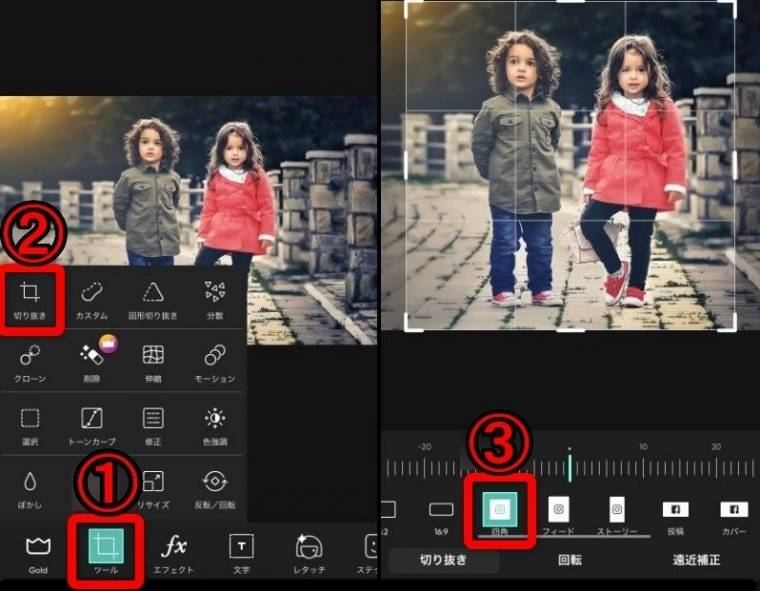The image size is (760, 591).
Task: Select the 分散 dispersion tool
Action: point(215,300)
